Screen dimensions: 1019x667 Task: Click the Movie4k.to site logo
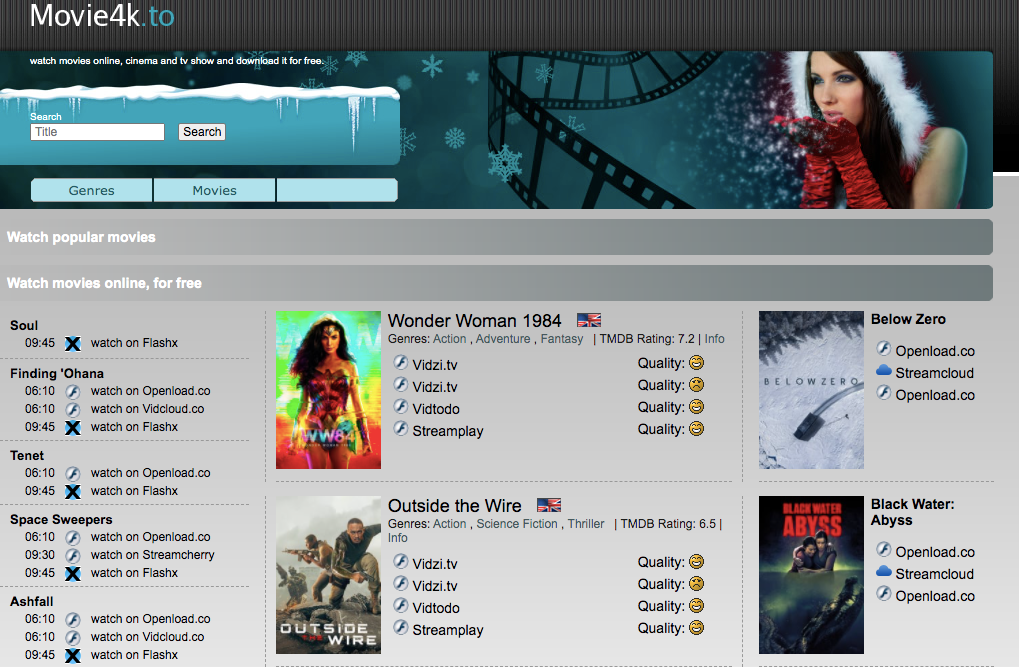click(x=102, y=16)
